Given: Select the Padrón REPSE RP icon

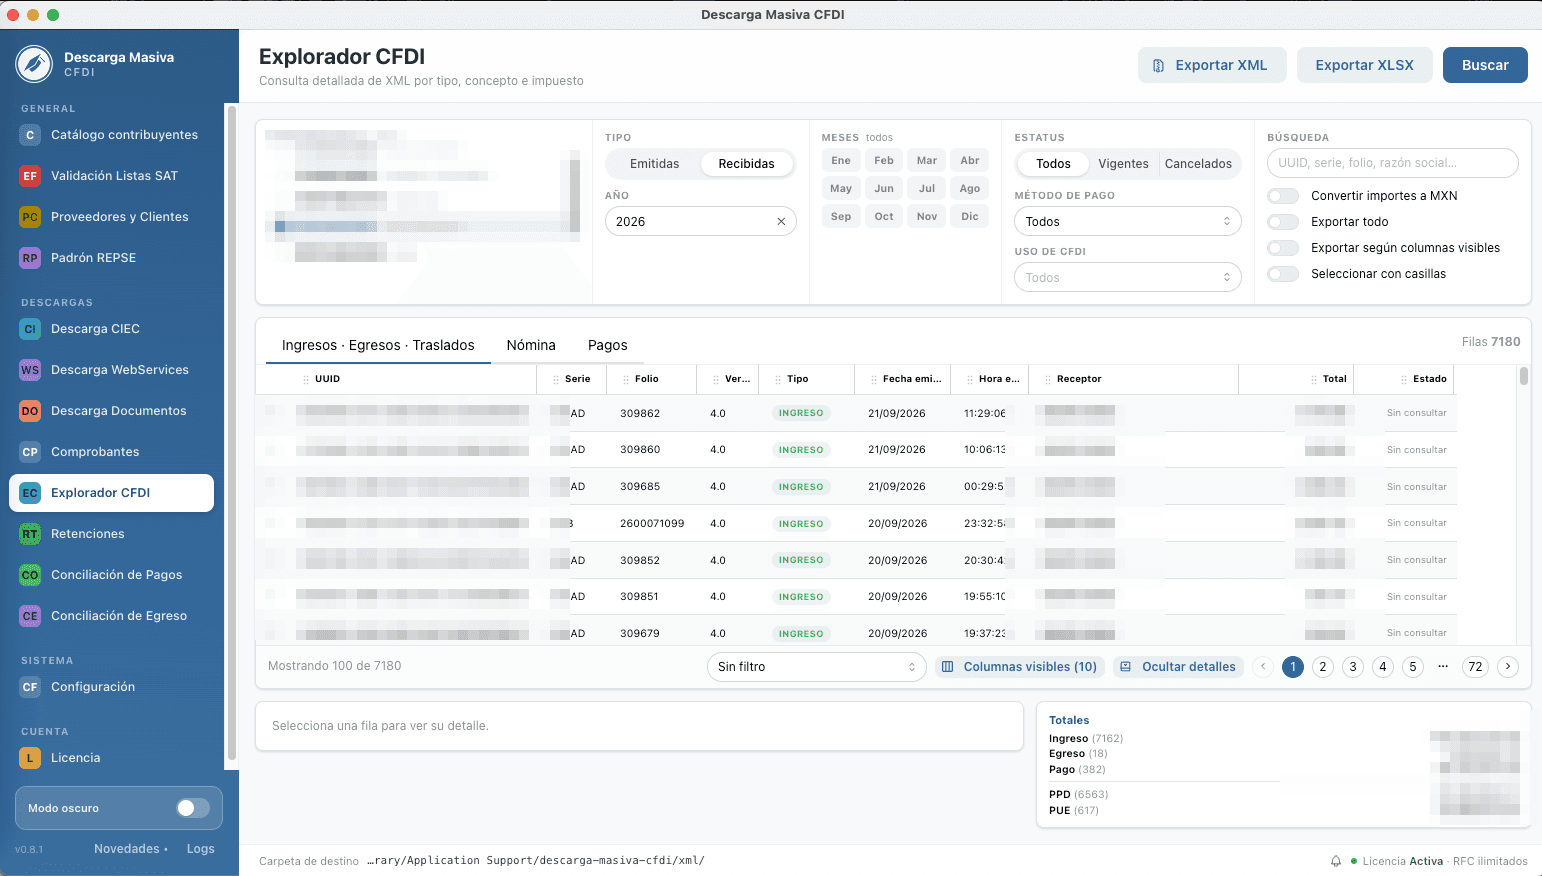Looking at the screenshot, I should 30,258.
